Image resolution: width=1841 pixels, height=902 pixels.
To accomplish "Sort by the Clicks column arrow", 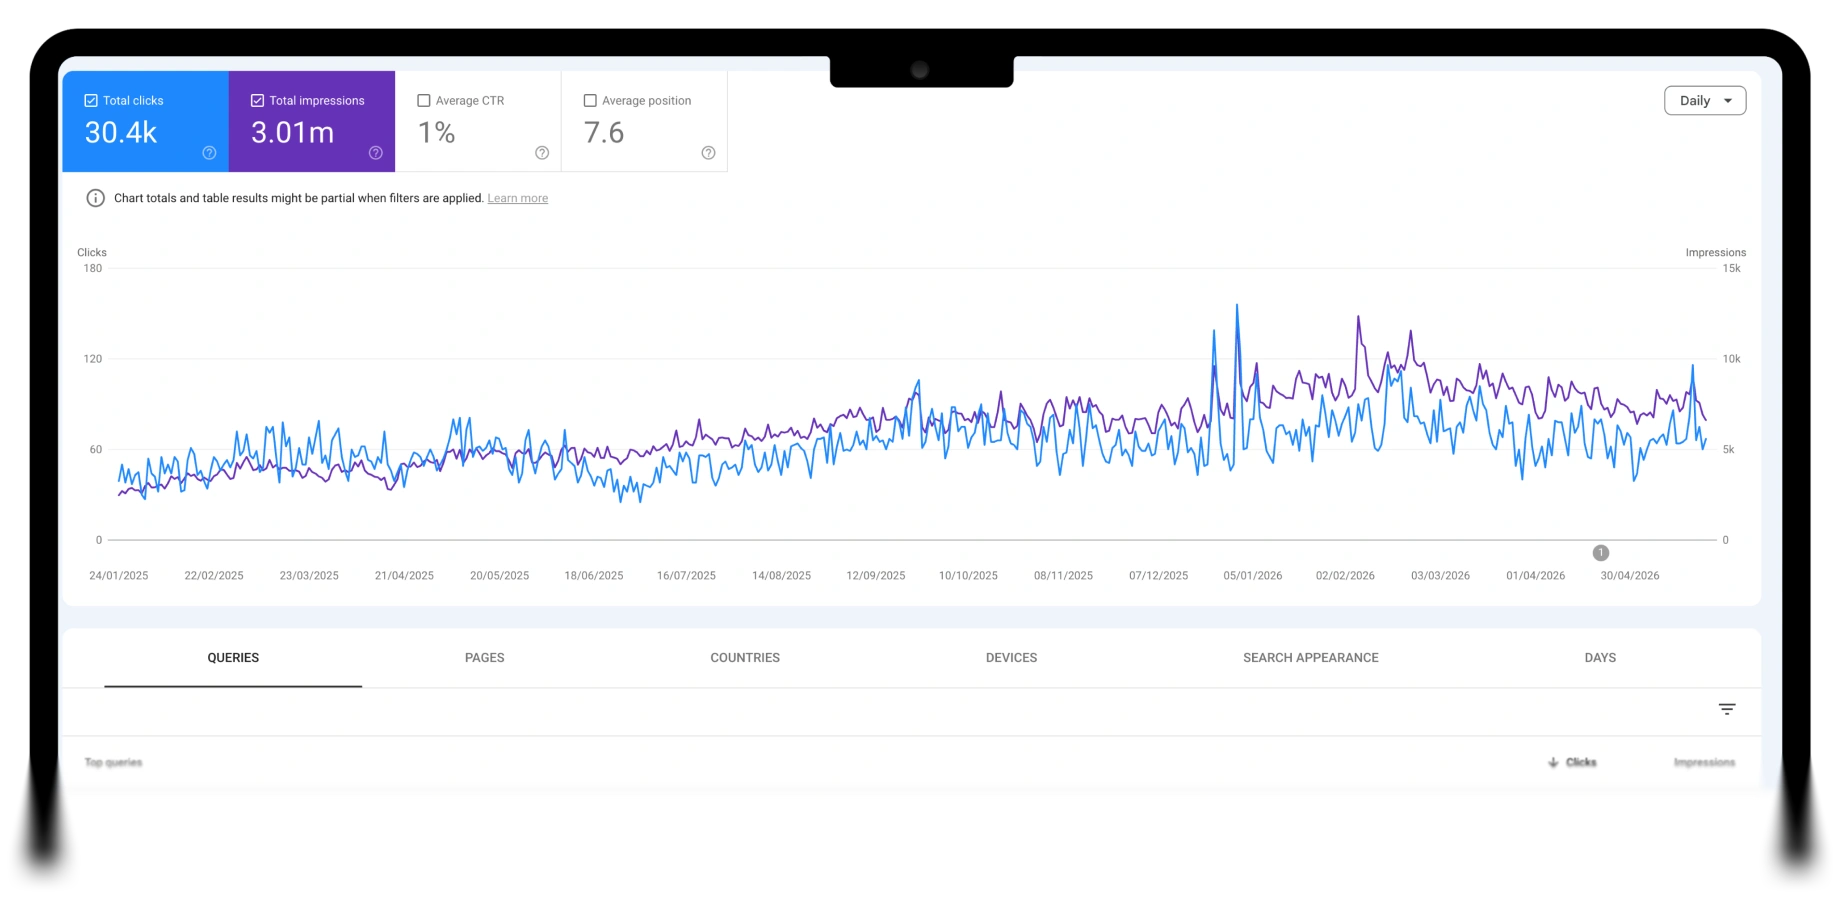I will click(1553, 762).
